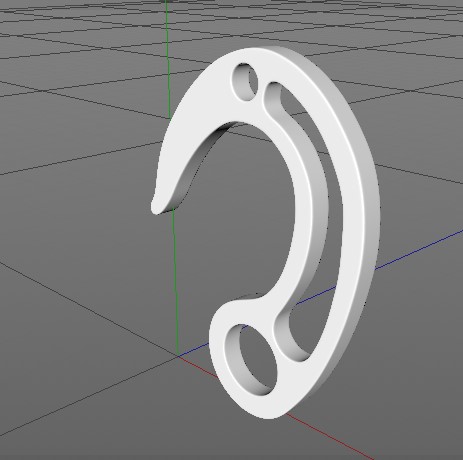This screenshot has width=463, height=460.
Task: Select the large circular hole at the bottom
Action: pyautogui.click(x=251, y=360)
